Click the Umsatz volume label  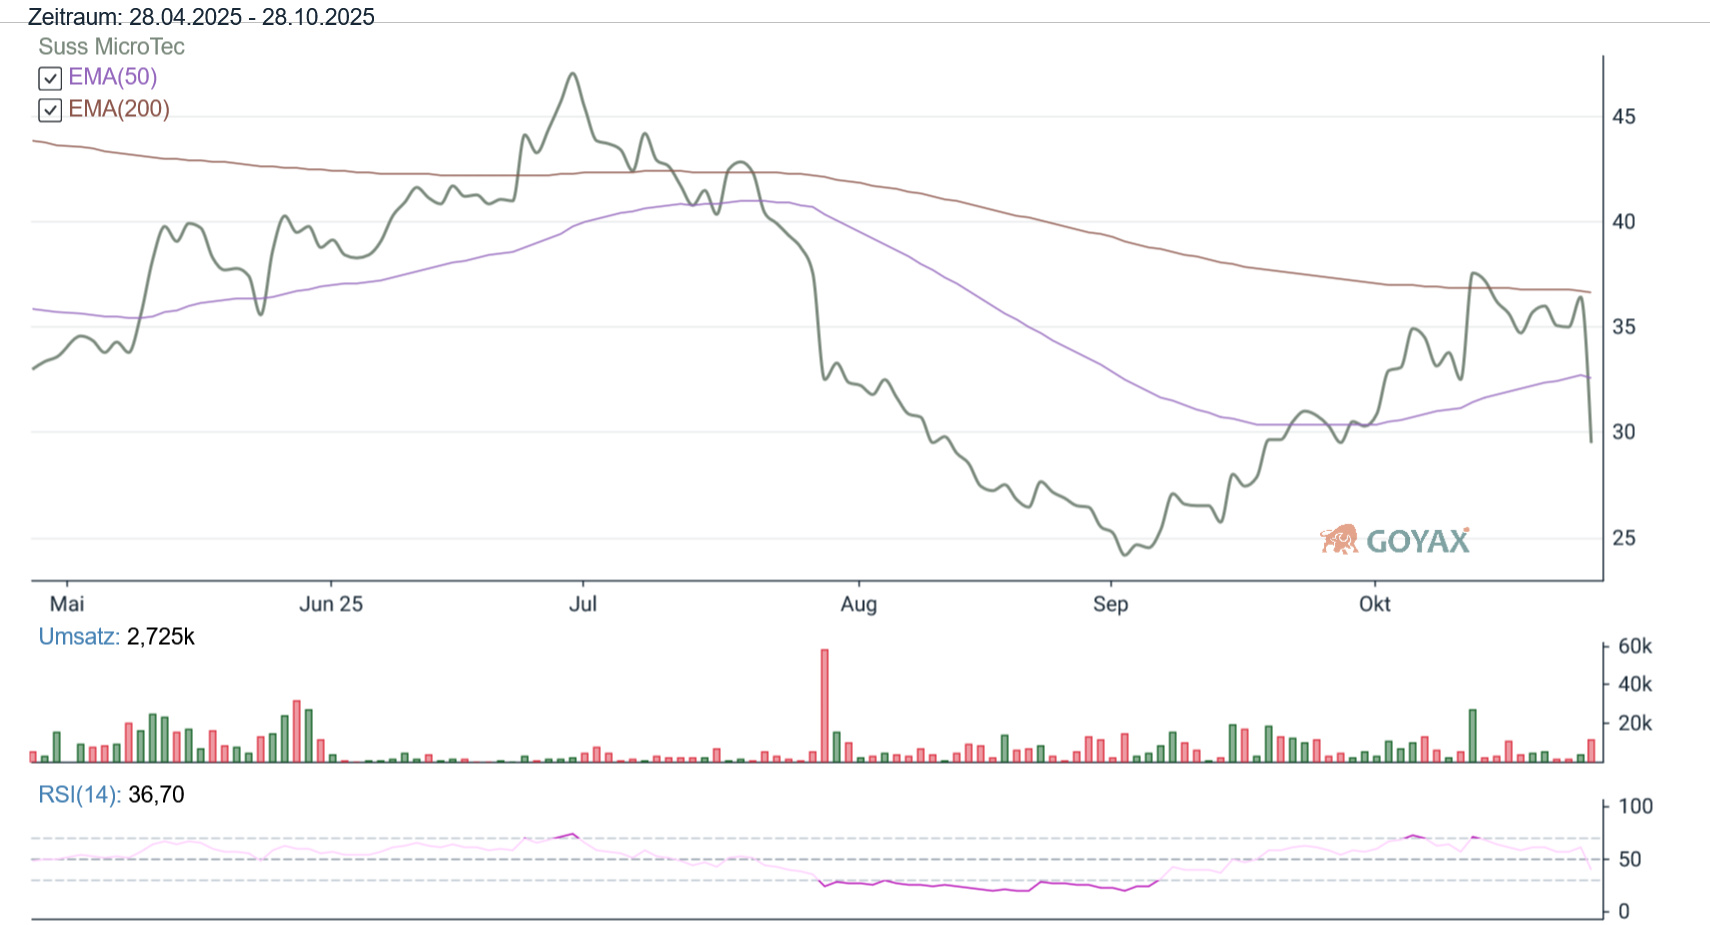(78, 637)
